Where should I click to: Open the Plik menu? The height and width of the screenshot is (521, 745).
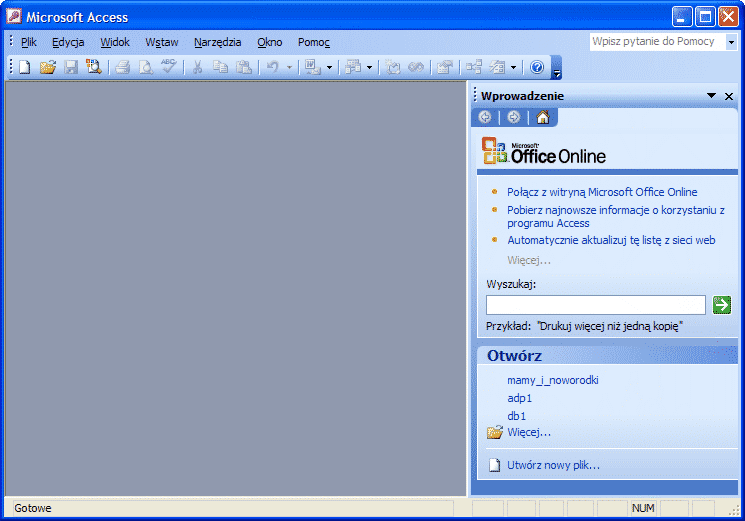tap(28, 42)
